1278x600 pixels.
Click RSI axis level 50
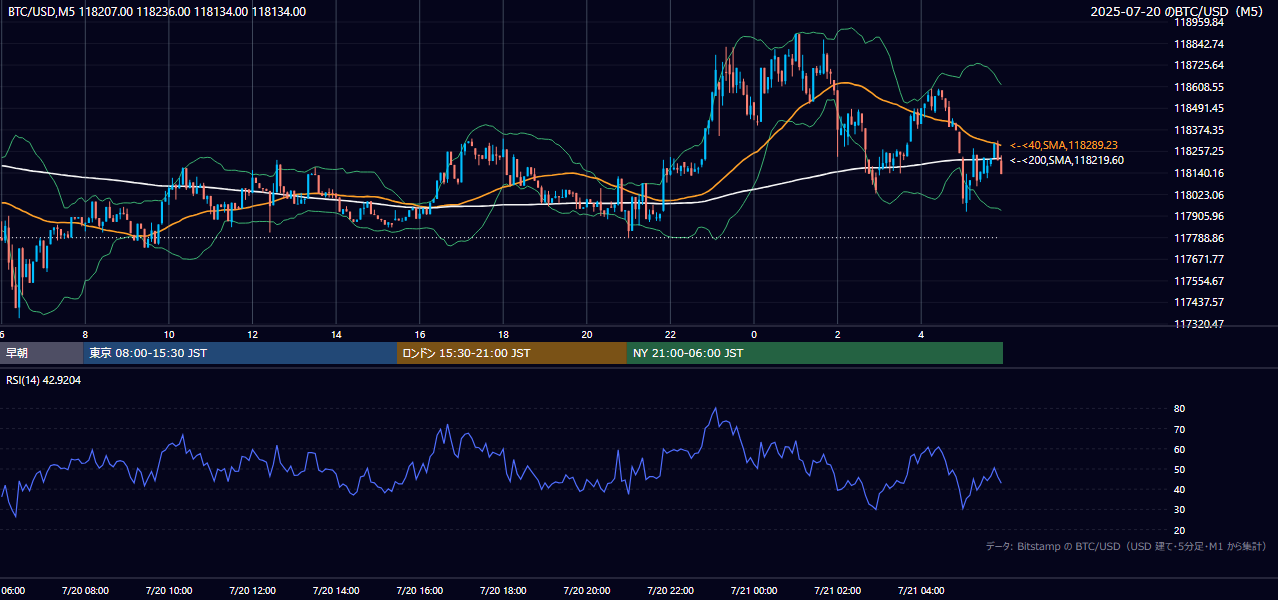click(1180, 469)
